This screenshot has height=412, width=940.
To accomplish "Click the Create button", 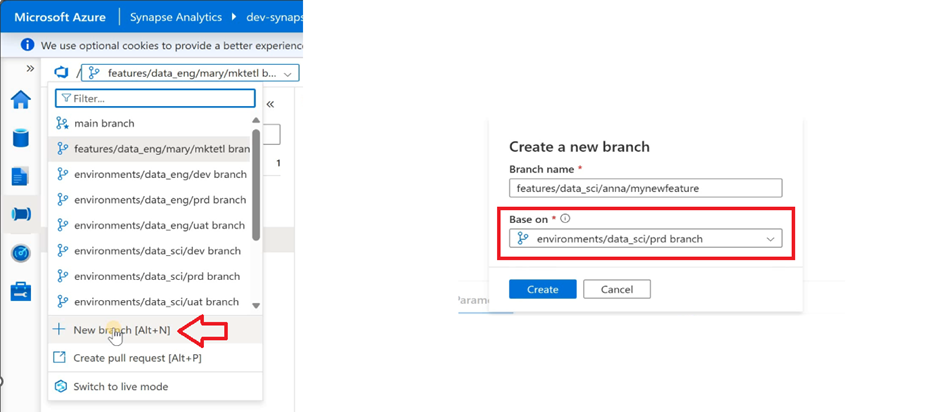I will click(x=543, y=289).
